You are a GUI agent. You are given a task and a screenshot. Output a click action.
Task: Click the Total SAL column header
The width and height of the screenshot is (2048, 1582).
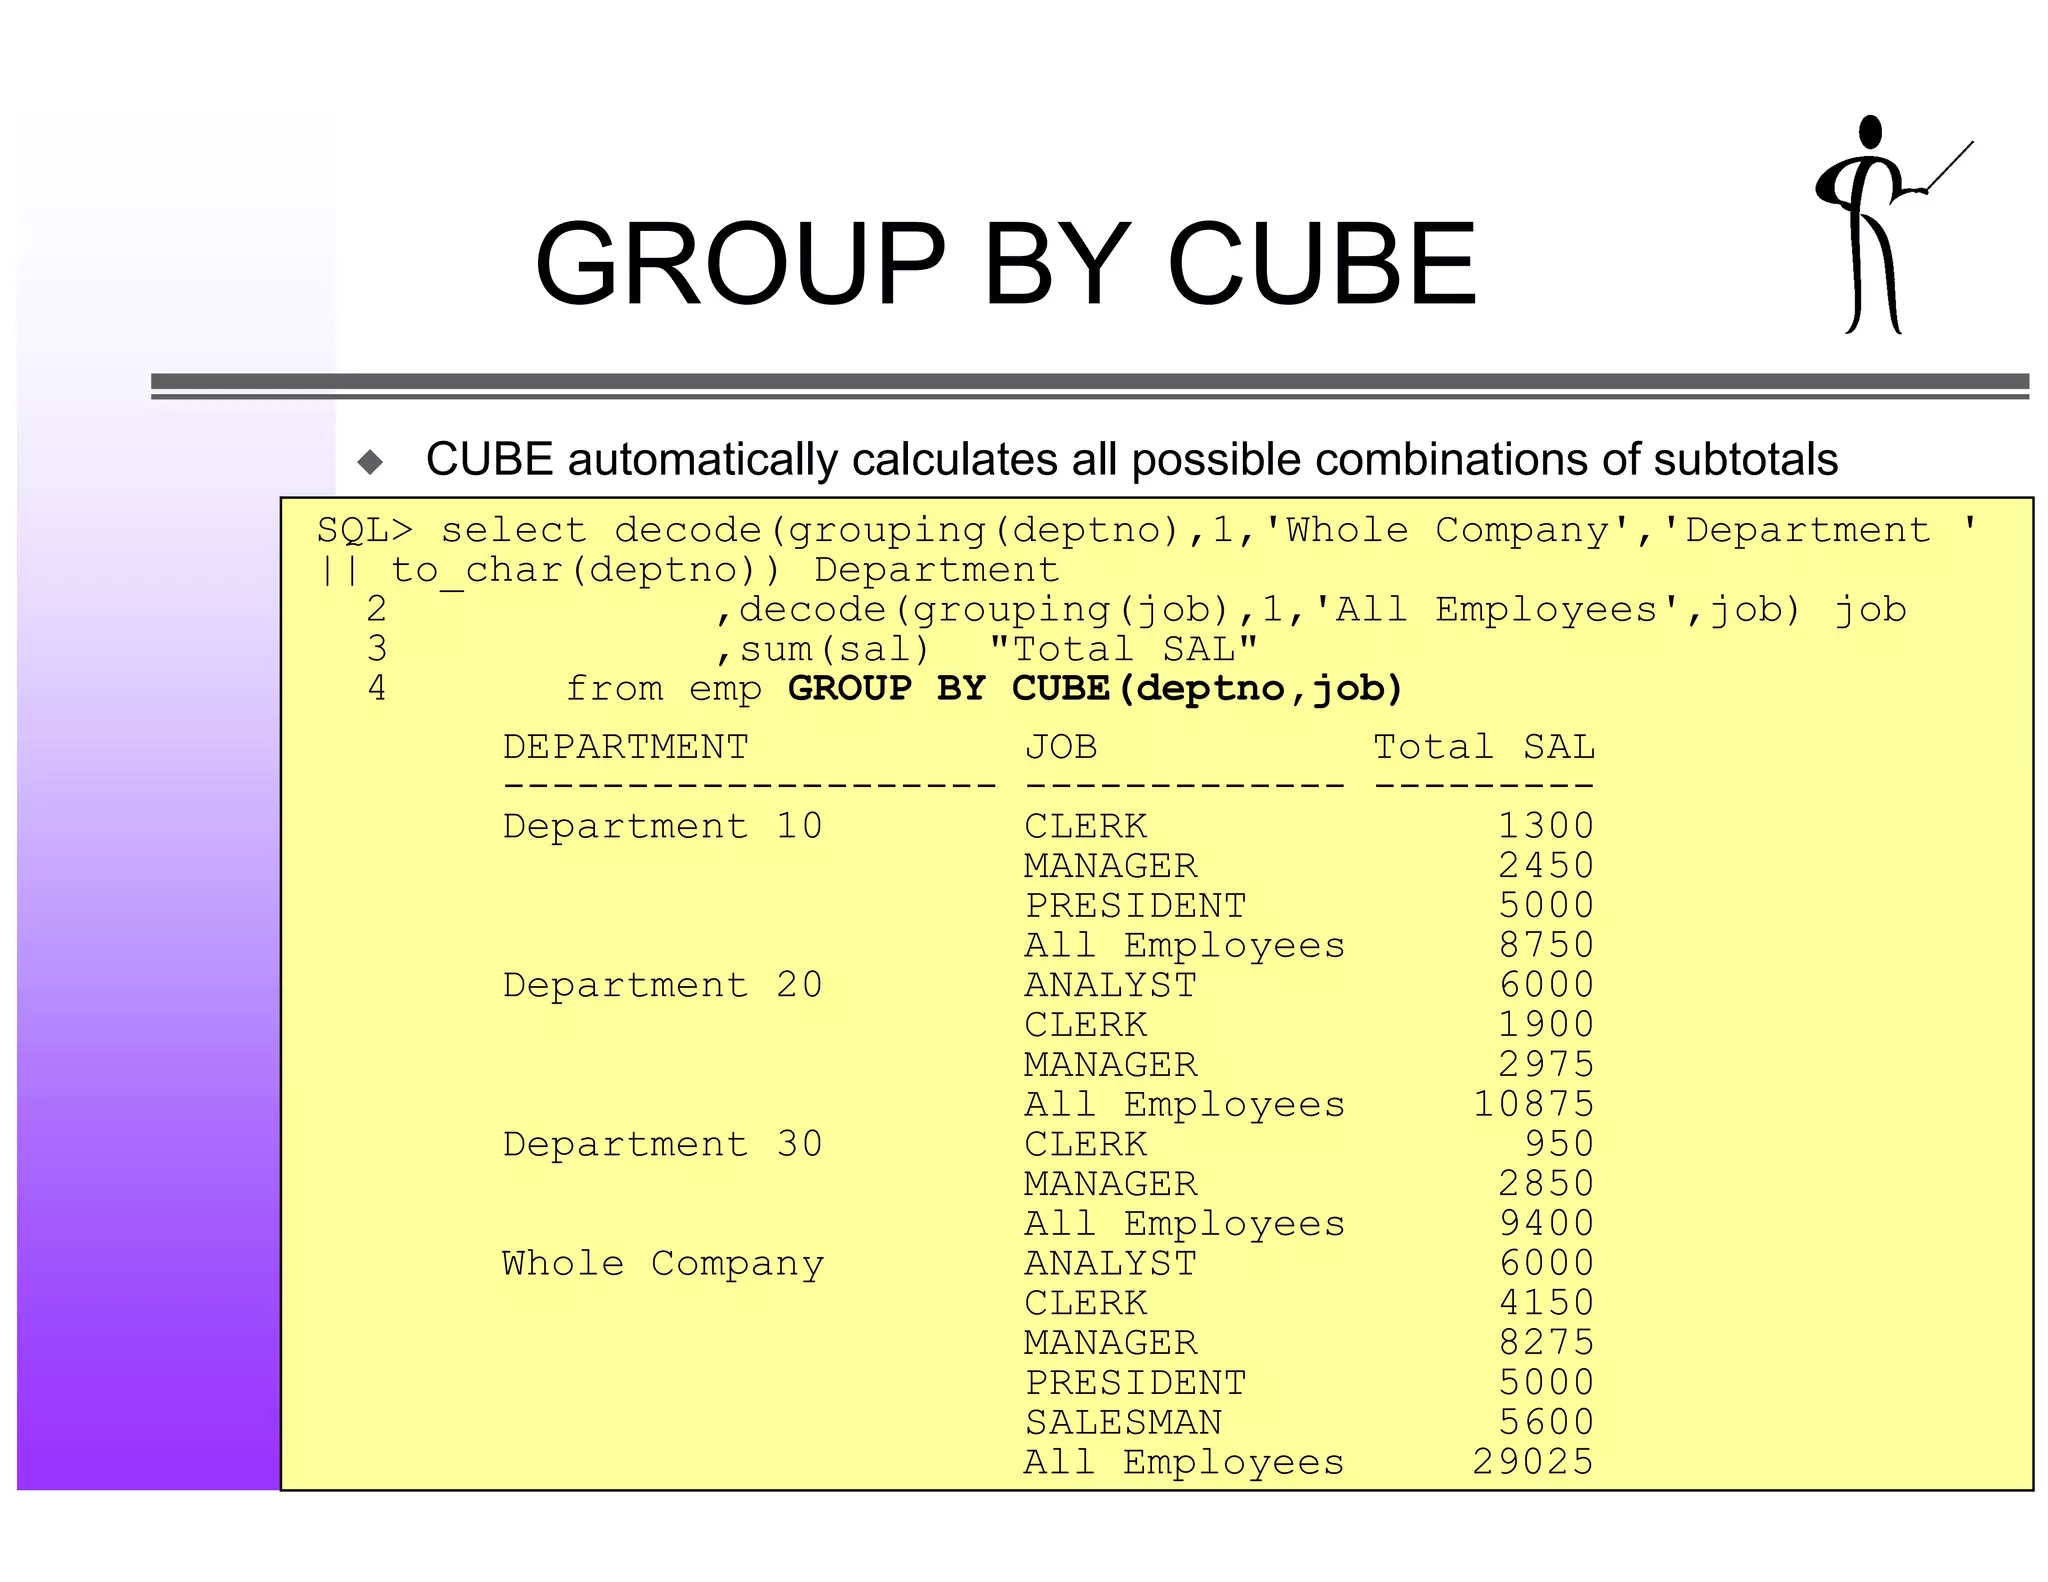[x=1483, y=747]
